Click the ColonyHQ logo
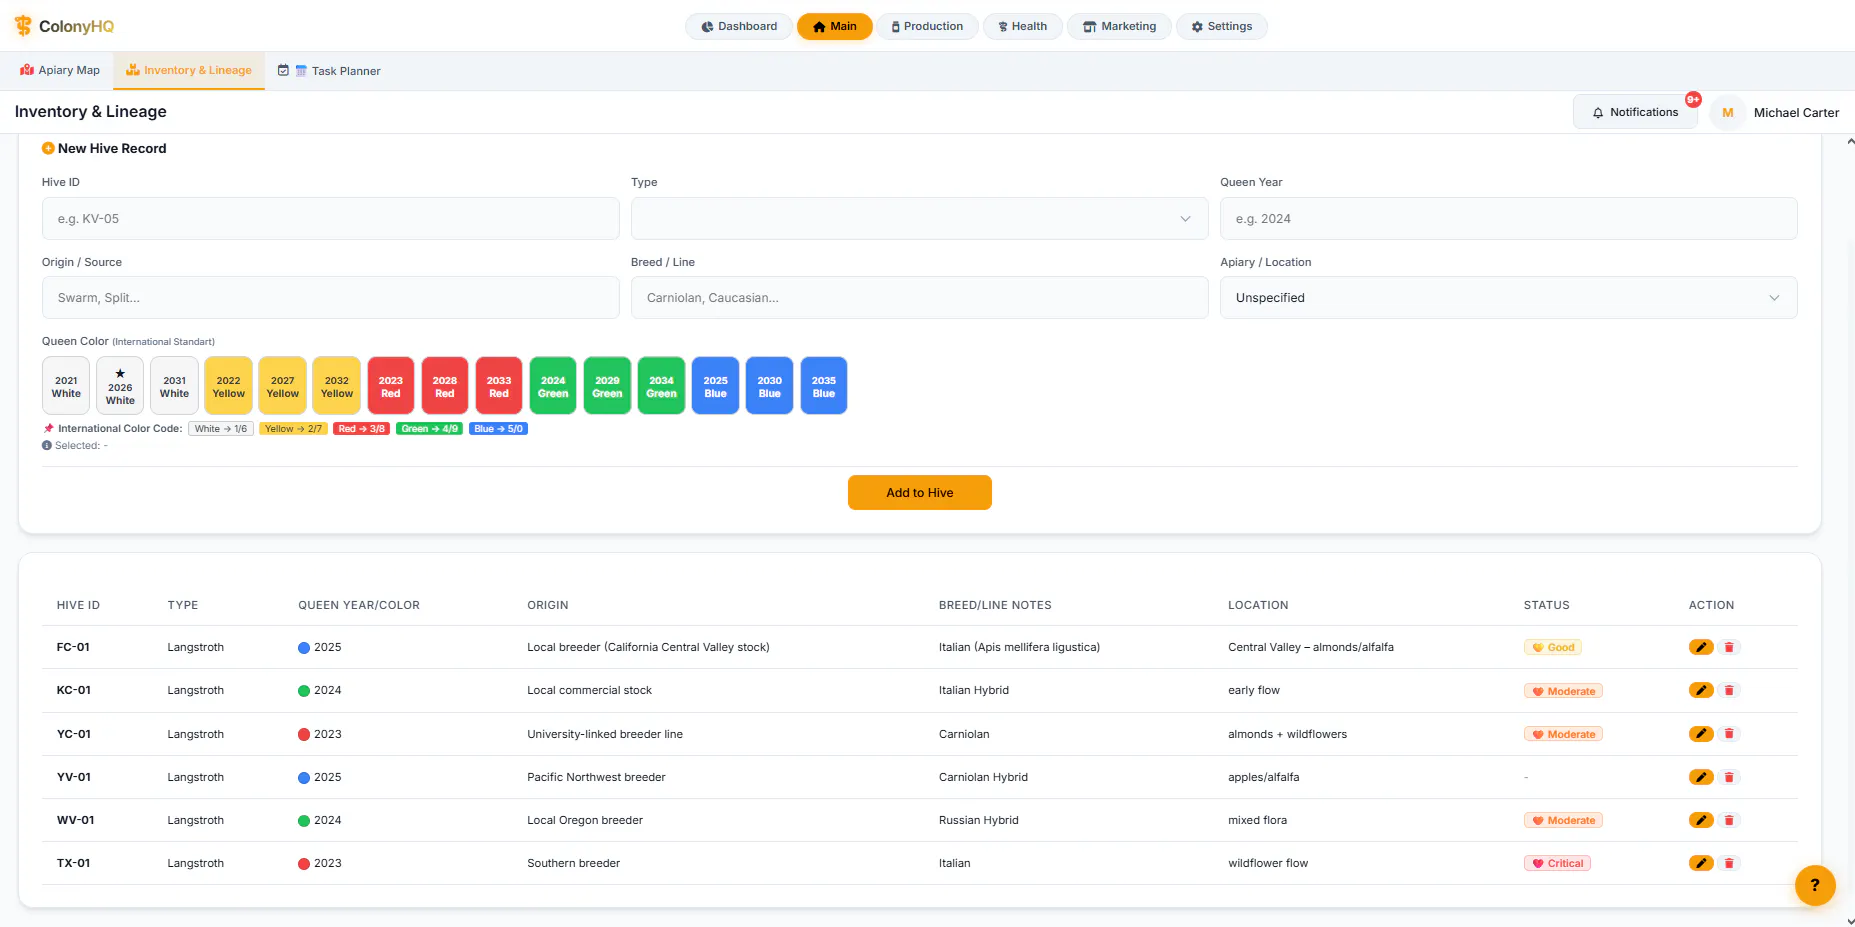This screenshot has height=927, width=1855. tap(64, 26)
